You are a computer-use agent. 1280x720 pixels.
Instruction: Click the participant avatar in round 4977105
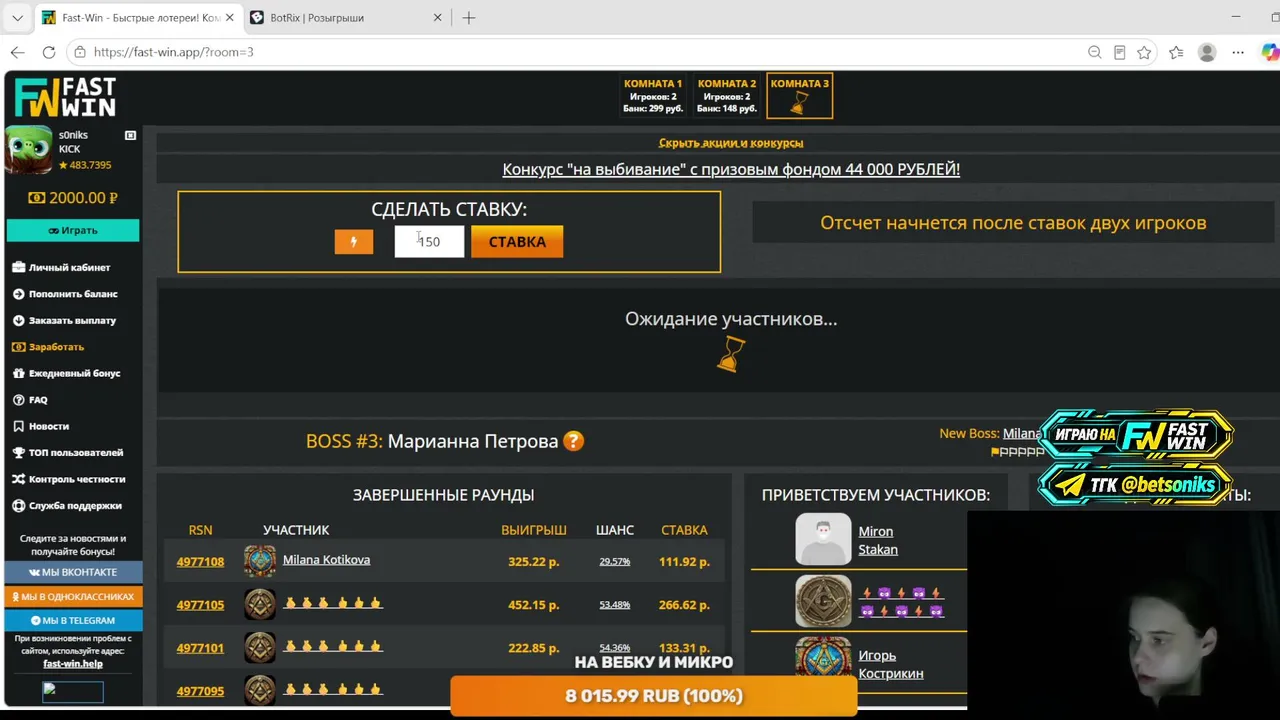(x=260, y=604)
